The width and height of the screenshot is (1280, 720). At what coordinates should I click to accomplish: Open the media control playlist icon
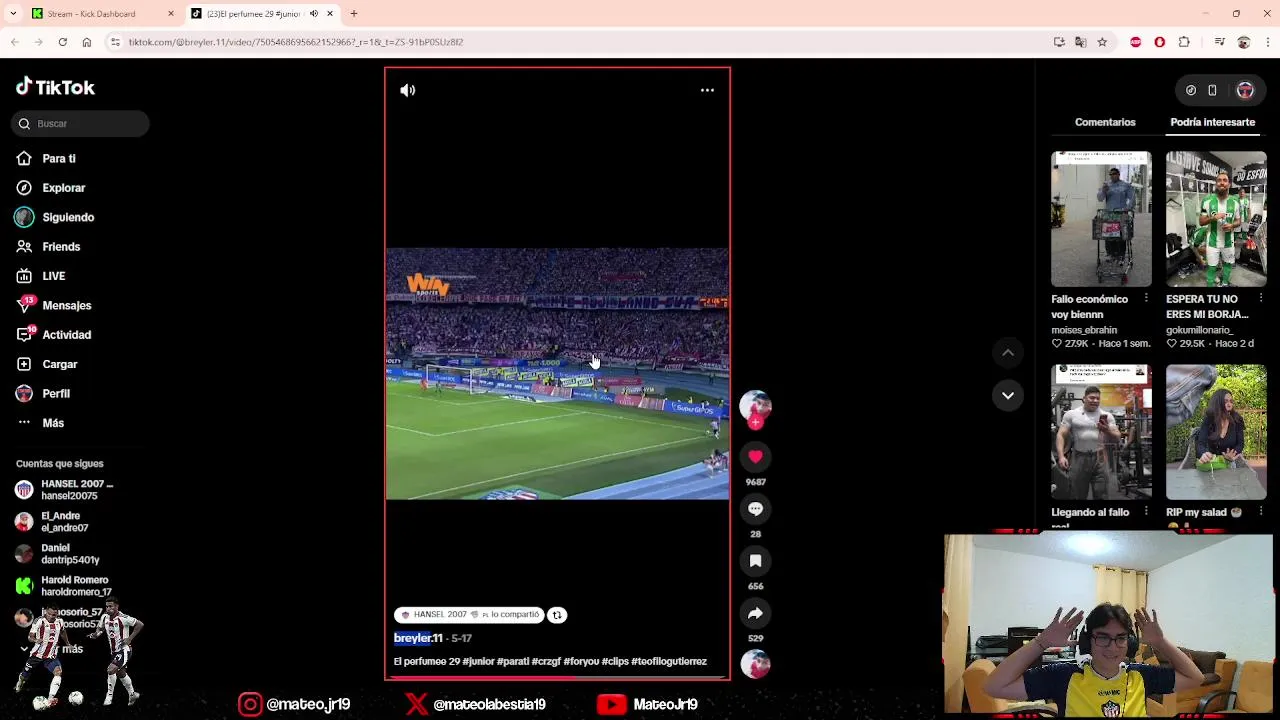[x=1219, y=42]
